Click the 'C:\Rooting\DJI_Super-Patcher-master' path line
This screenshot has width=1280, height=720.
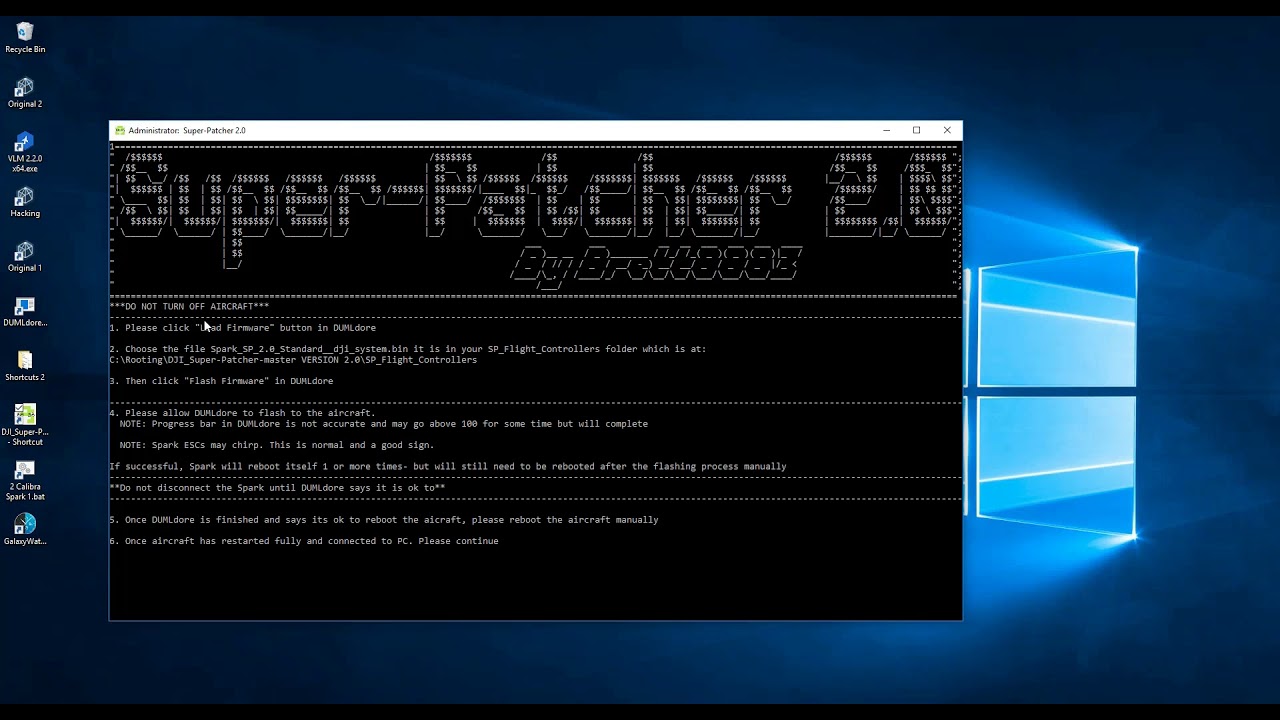point(293,360)
